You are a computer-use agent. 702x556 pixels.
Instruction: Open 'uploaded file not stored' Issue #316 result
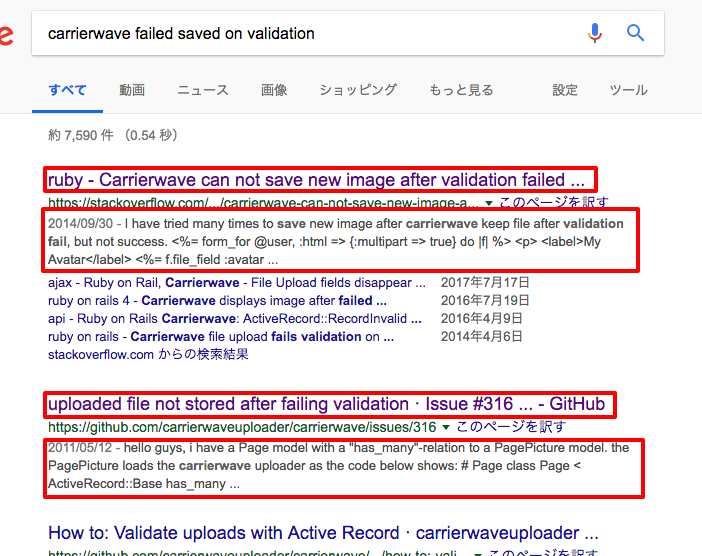[326, 404]
